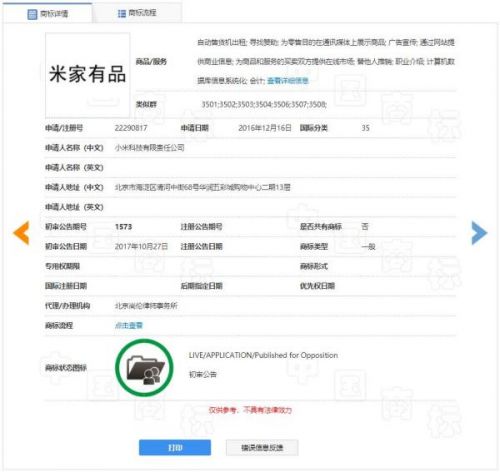Click the 后期指定日期 label
This screenshot has width=500, height=472.
tap(201, 286)
